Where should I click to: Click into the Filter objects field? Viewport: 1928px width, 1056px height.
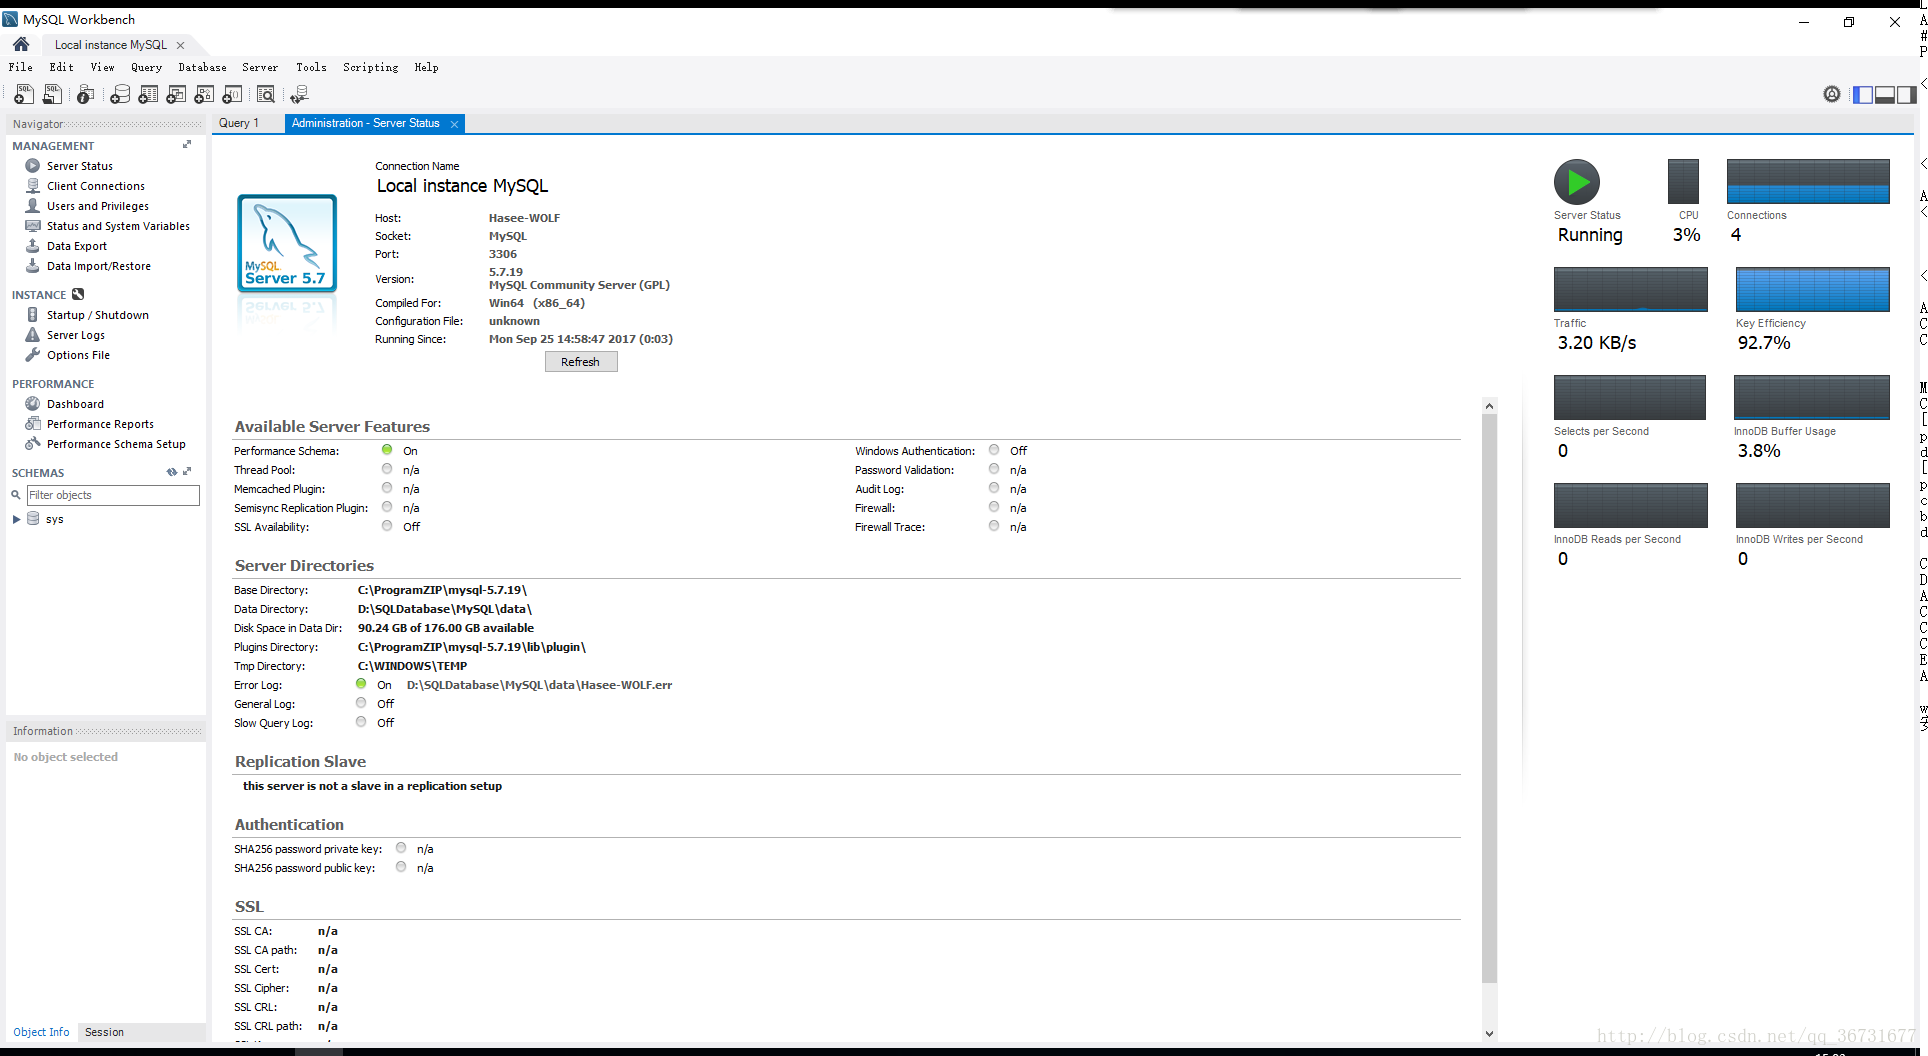(113, 495)
